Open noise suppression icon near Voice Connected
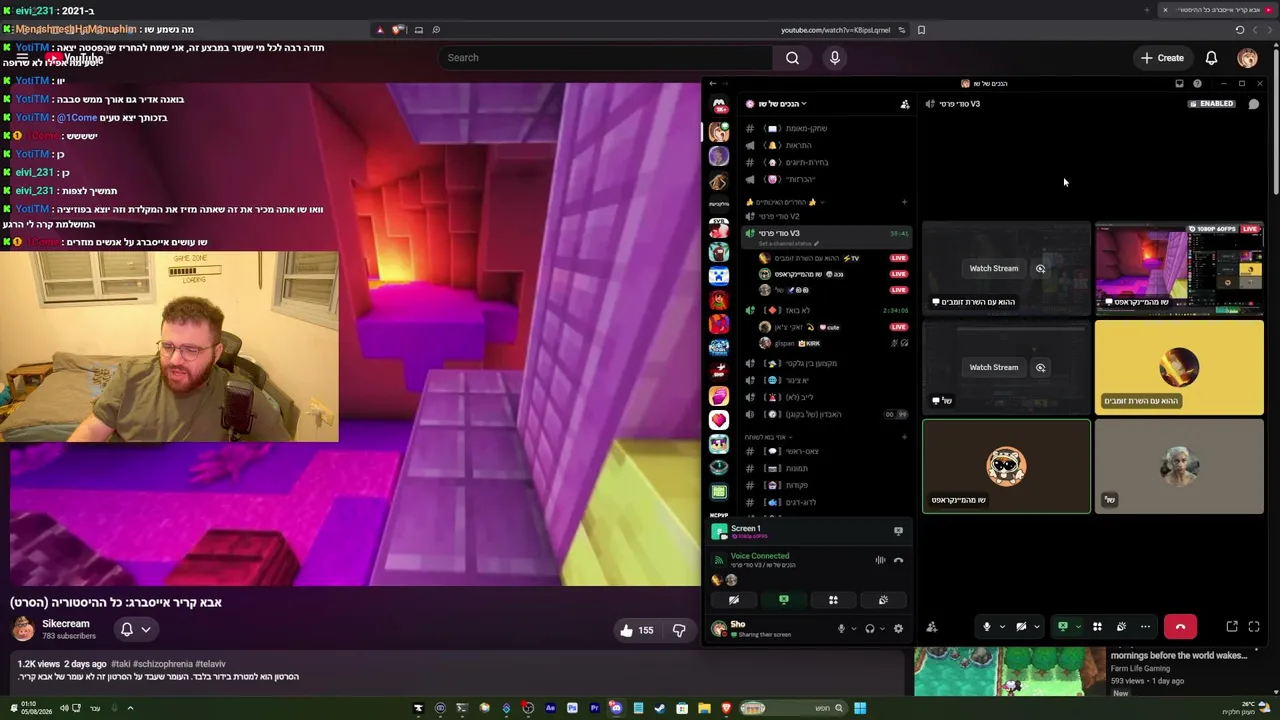The height and width of the screenshot is (720, 1280). tap(880, 560)
